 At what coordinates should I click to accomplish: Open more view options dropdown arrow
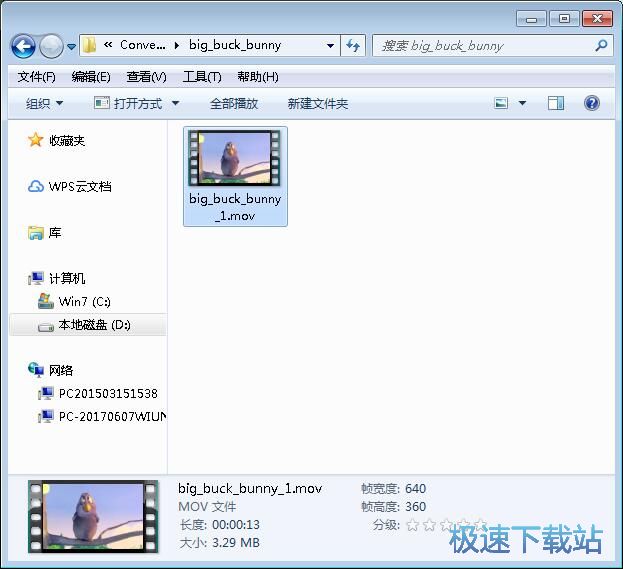point(522,103)
